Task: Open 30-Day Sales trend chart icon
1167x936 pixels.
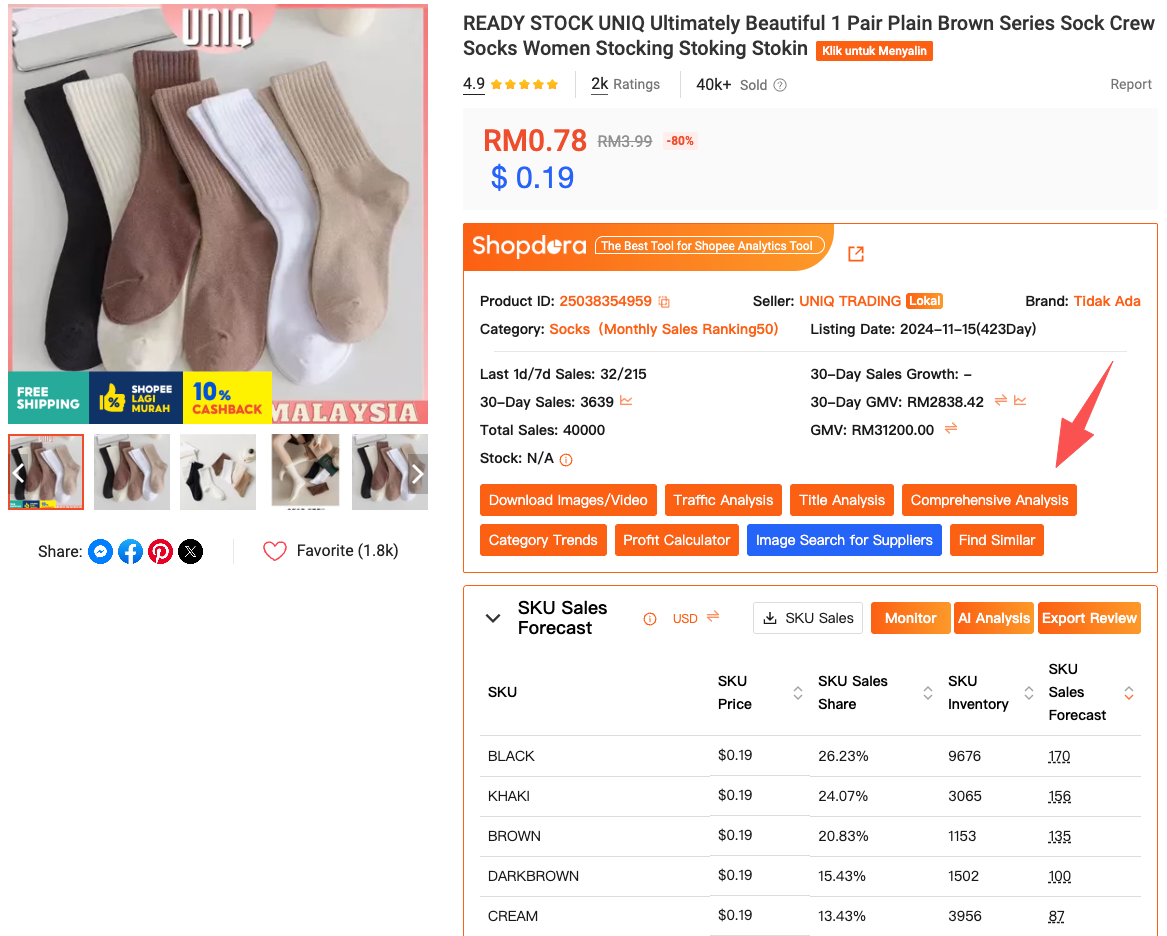Action: pos(626,401)
